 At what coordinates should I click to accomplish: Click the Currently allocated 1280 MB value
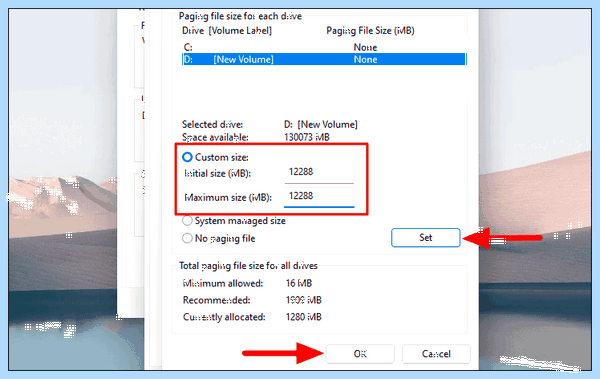[x=303, y=317]
